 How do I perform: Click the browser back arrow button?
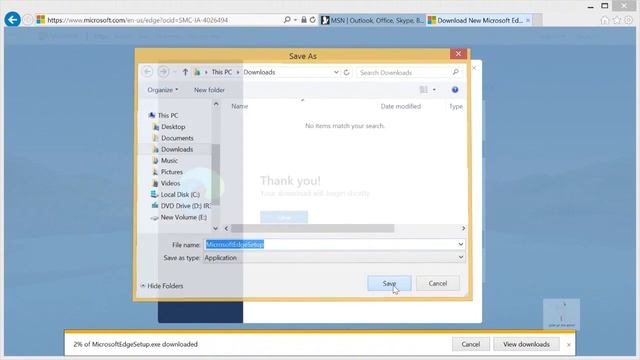point(12,20)
